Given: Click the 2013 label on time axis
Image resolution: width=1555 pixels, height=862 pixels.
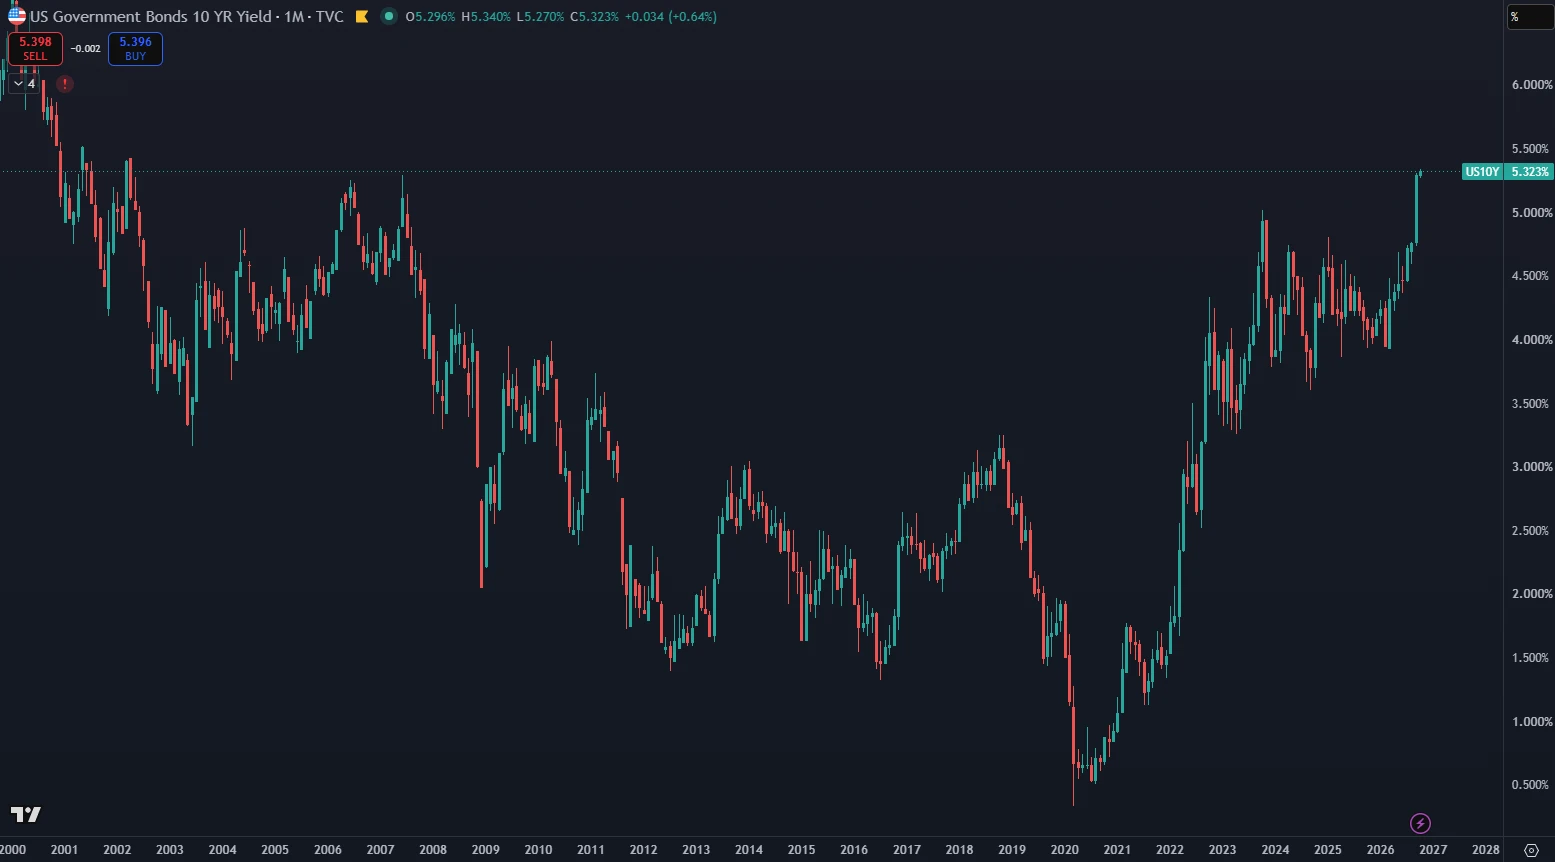Looking at the screenshot, I should pyautogui.click(x=696, y=850).
